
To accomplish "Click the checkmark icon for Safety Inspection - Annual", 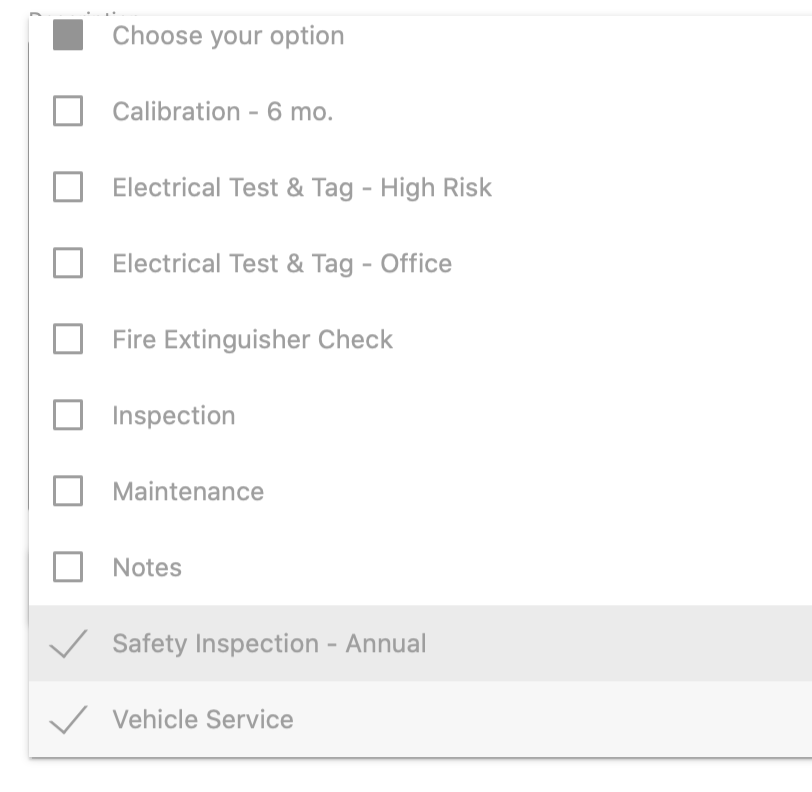I will 68,644.
